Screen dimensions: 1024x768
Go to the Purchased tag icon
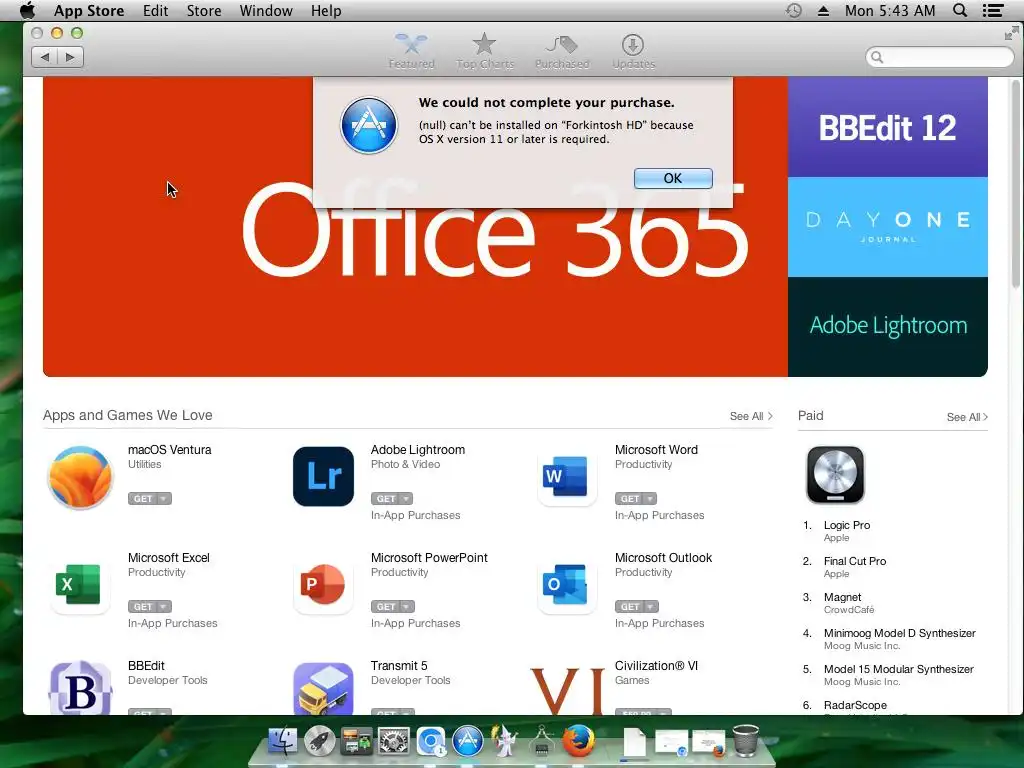(x=562, y=44)
